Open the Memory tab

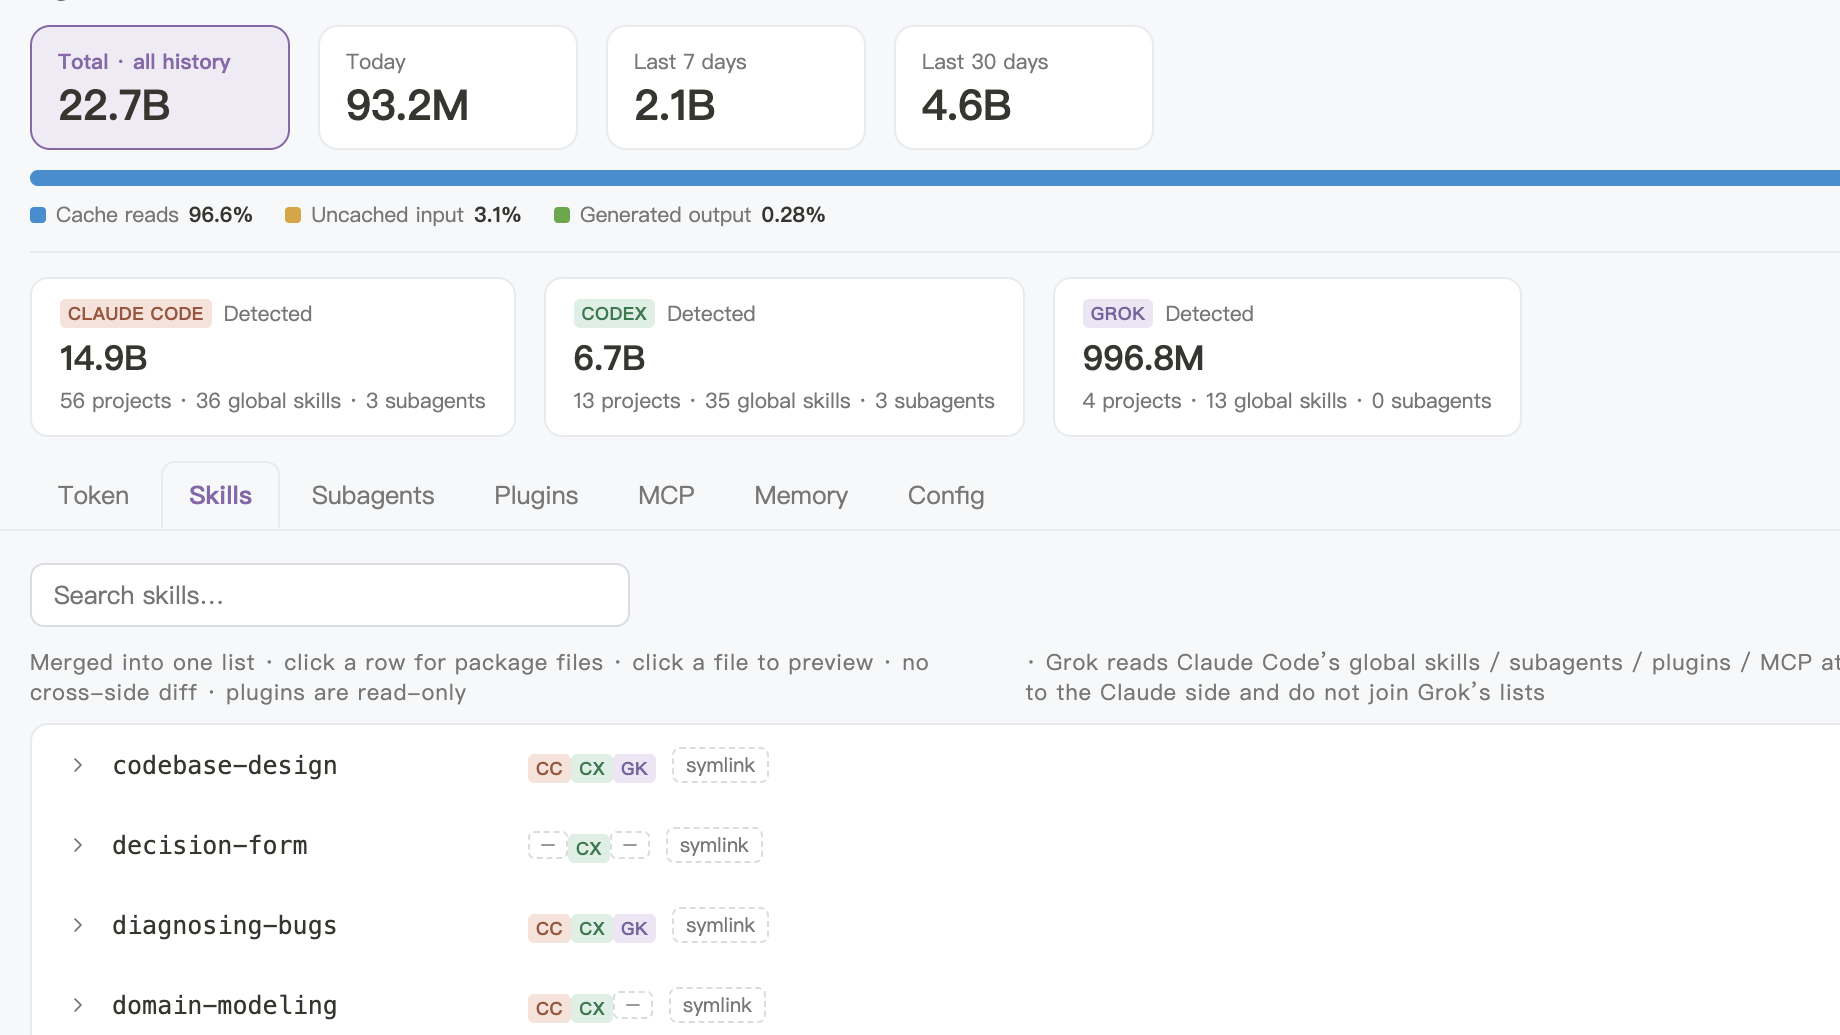point(801,495)
